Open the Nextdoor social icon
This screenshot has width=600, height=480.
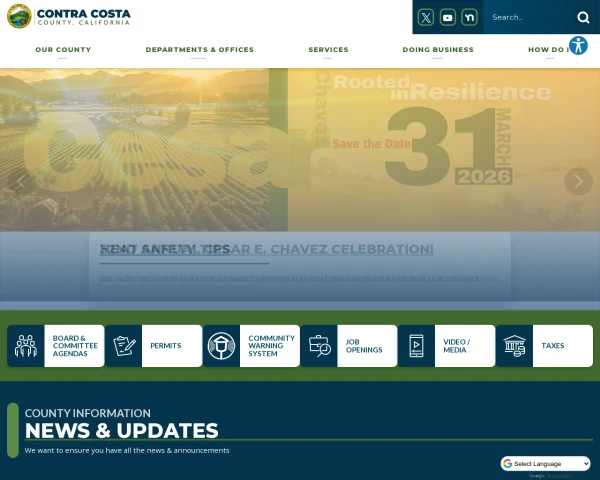click(x=469, y=17)
